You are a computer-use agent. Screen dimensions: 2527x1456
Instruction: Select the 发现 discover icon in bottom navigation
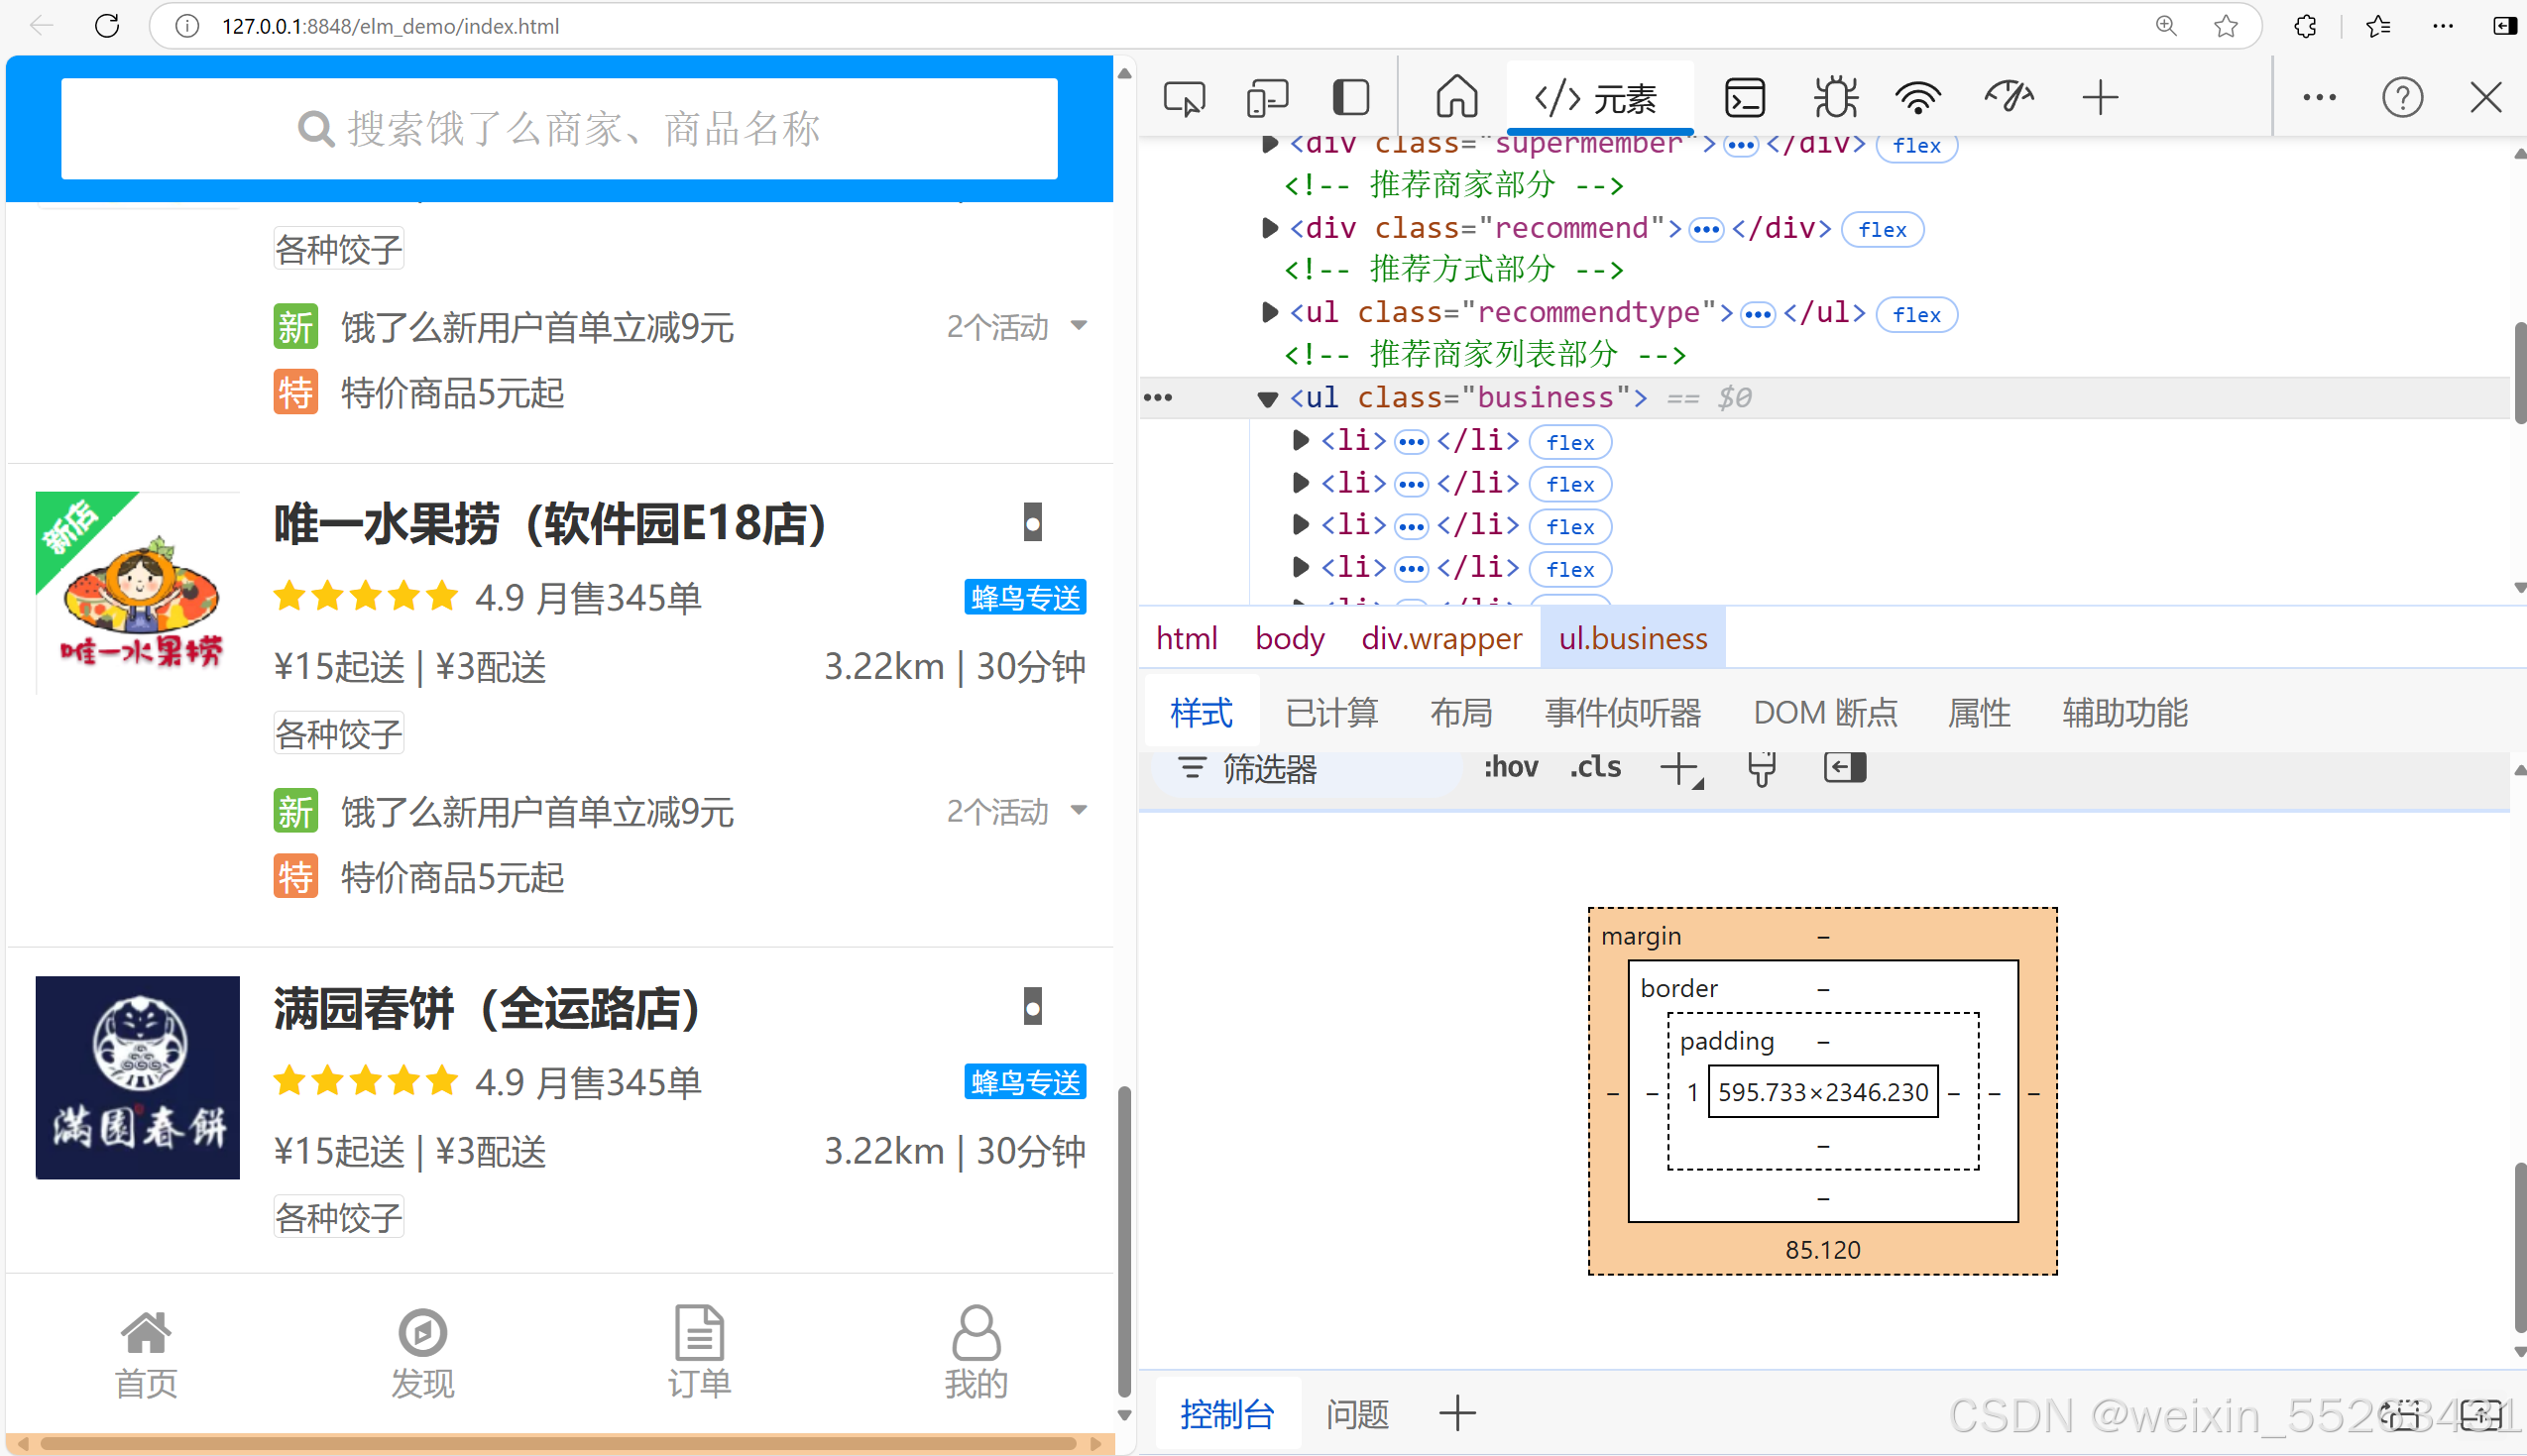tap(421, 1335)
